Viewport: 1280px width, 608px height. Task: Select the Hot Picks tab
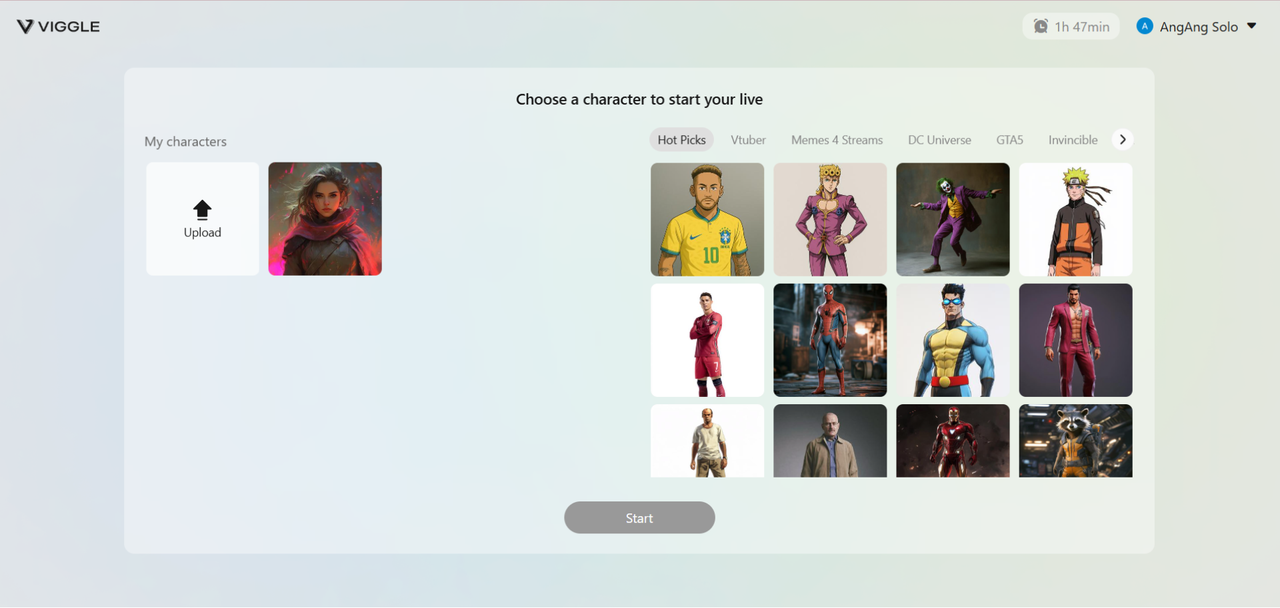(682, 140)
